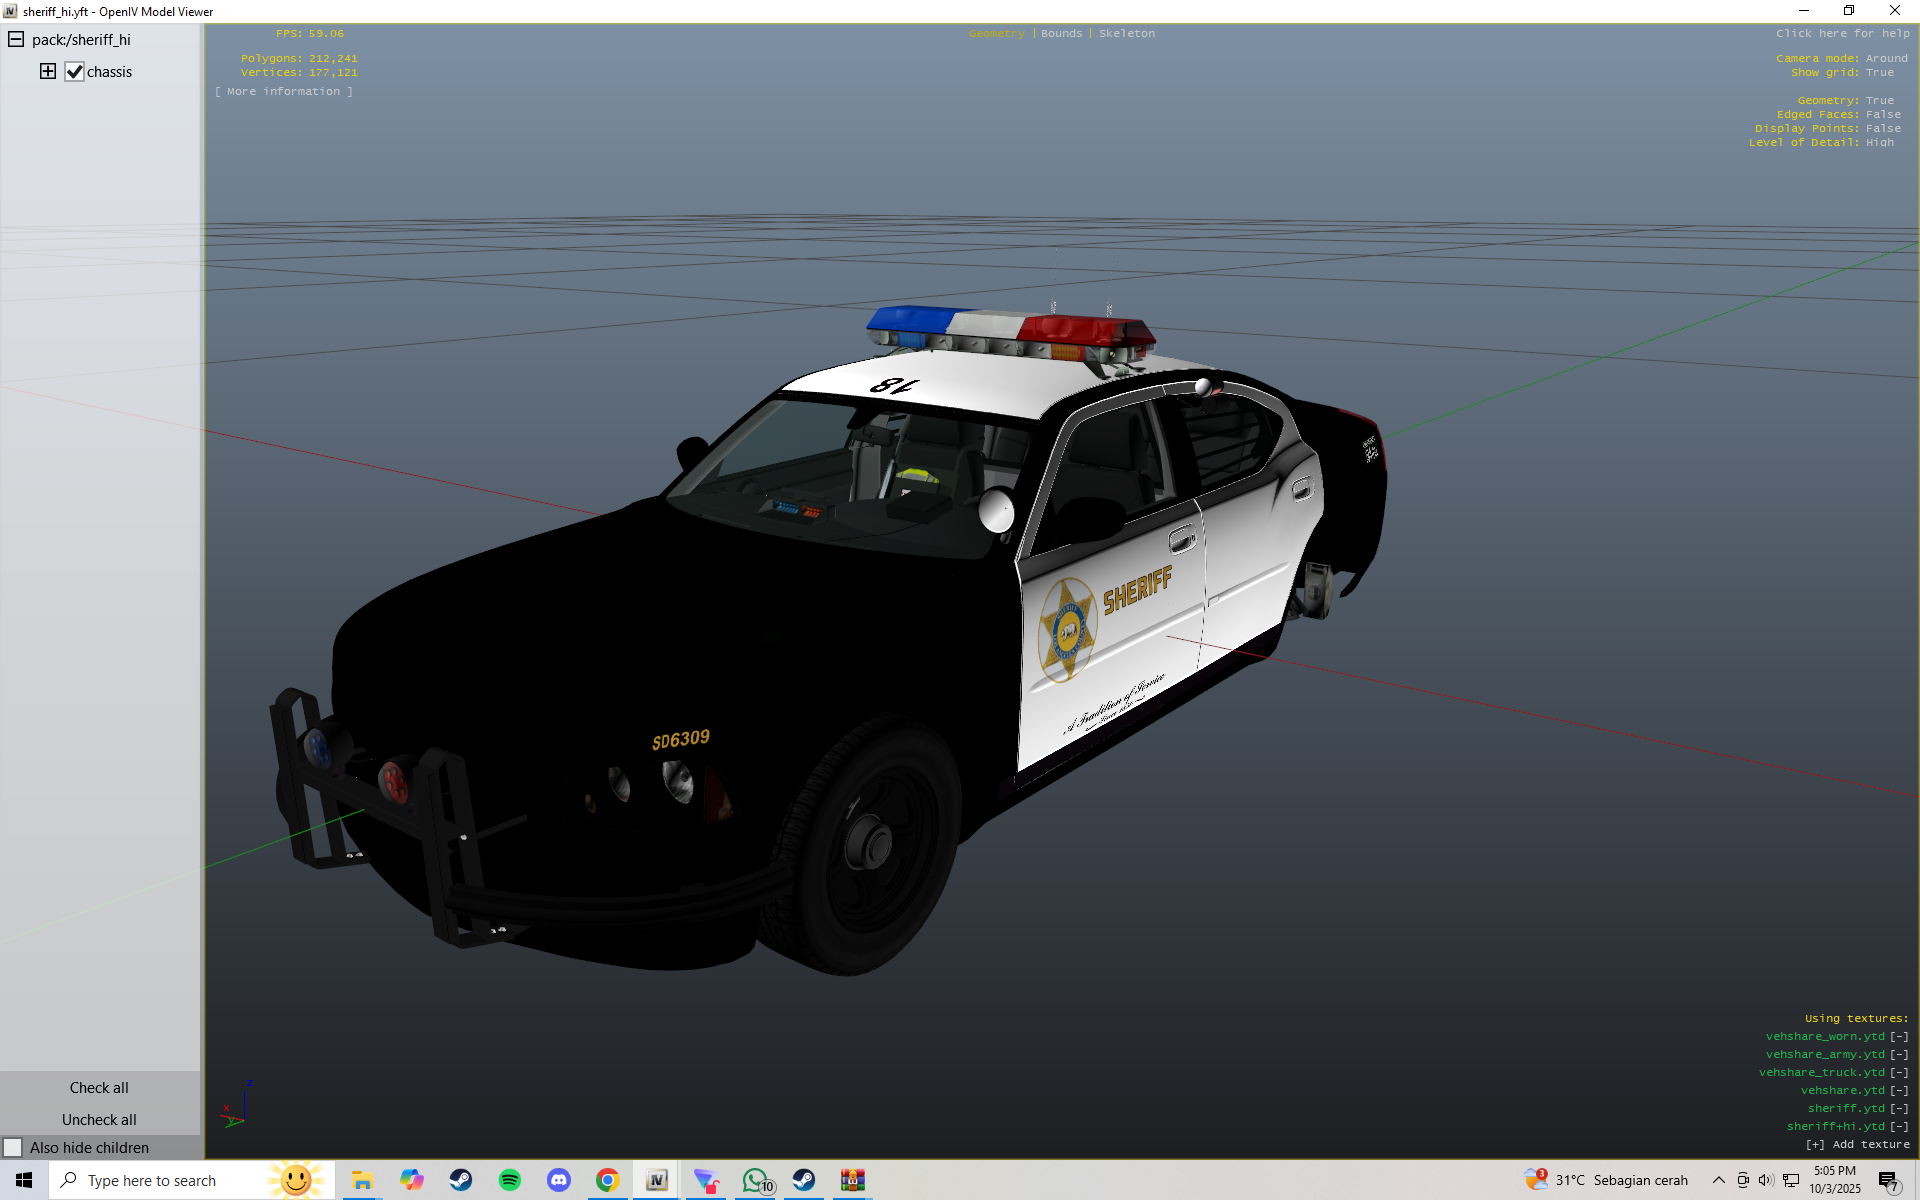Switch to the Bounds view tab
Image resolution: width=1920 pixels, height=1200 pixels.
(x=1061, y=34)
